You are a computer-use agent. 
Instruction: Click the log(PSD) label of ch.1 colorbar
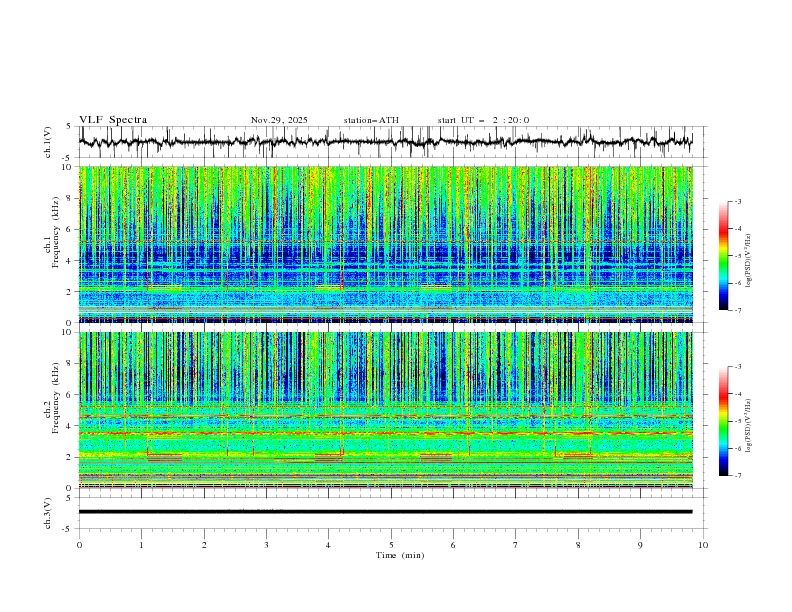click(x=749, y=261)
